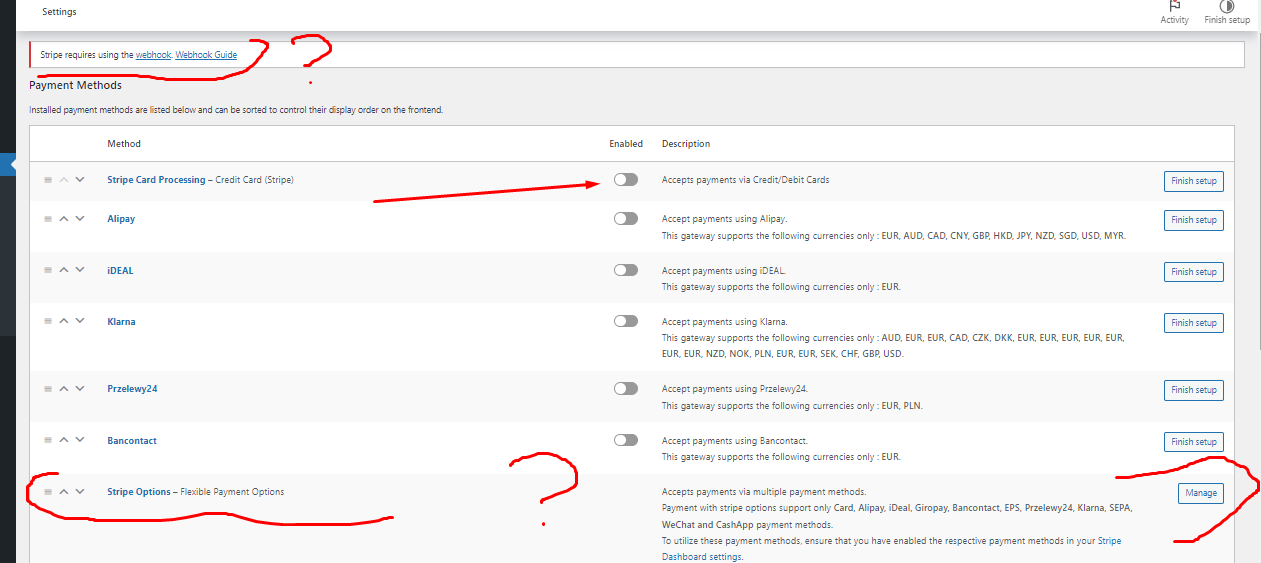Image resolution: width=1261 pixels, height=563 pixels.
Task: Move Przelewy24 up with the up arrow
Action: coord(64,388)
